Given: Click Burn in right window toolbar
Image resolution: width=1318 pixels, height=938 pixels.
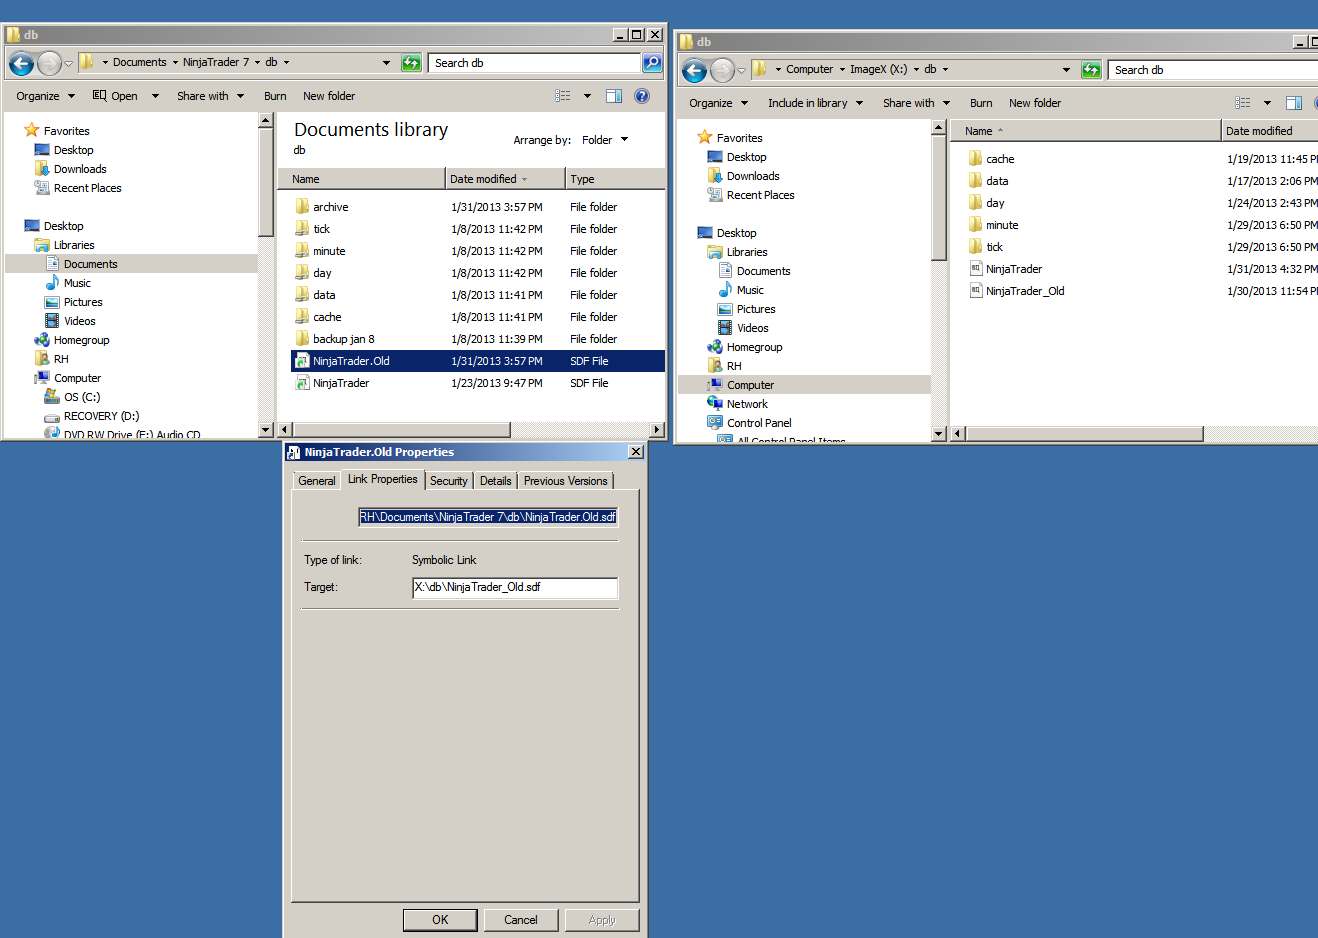Looking at the screenshot, I should [981, 103].
